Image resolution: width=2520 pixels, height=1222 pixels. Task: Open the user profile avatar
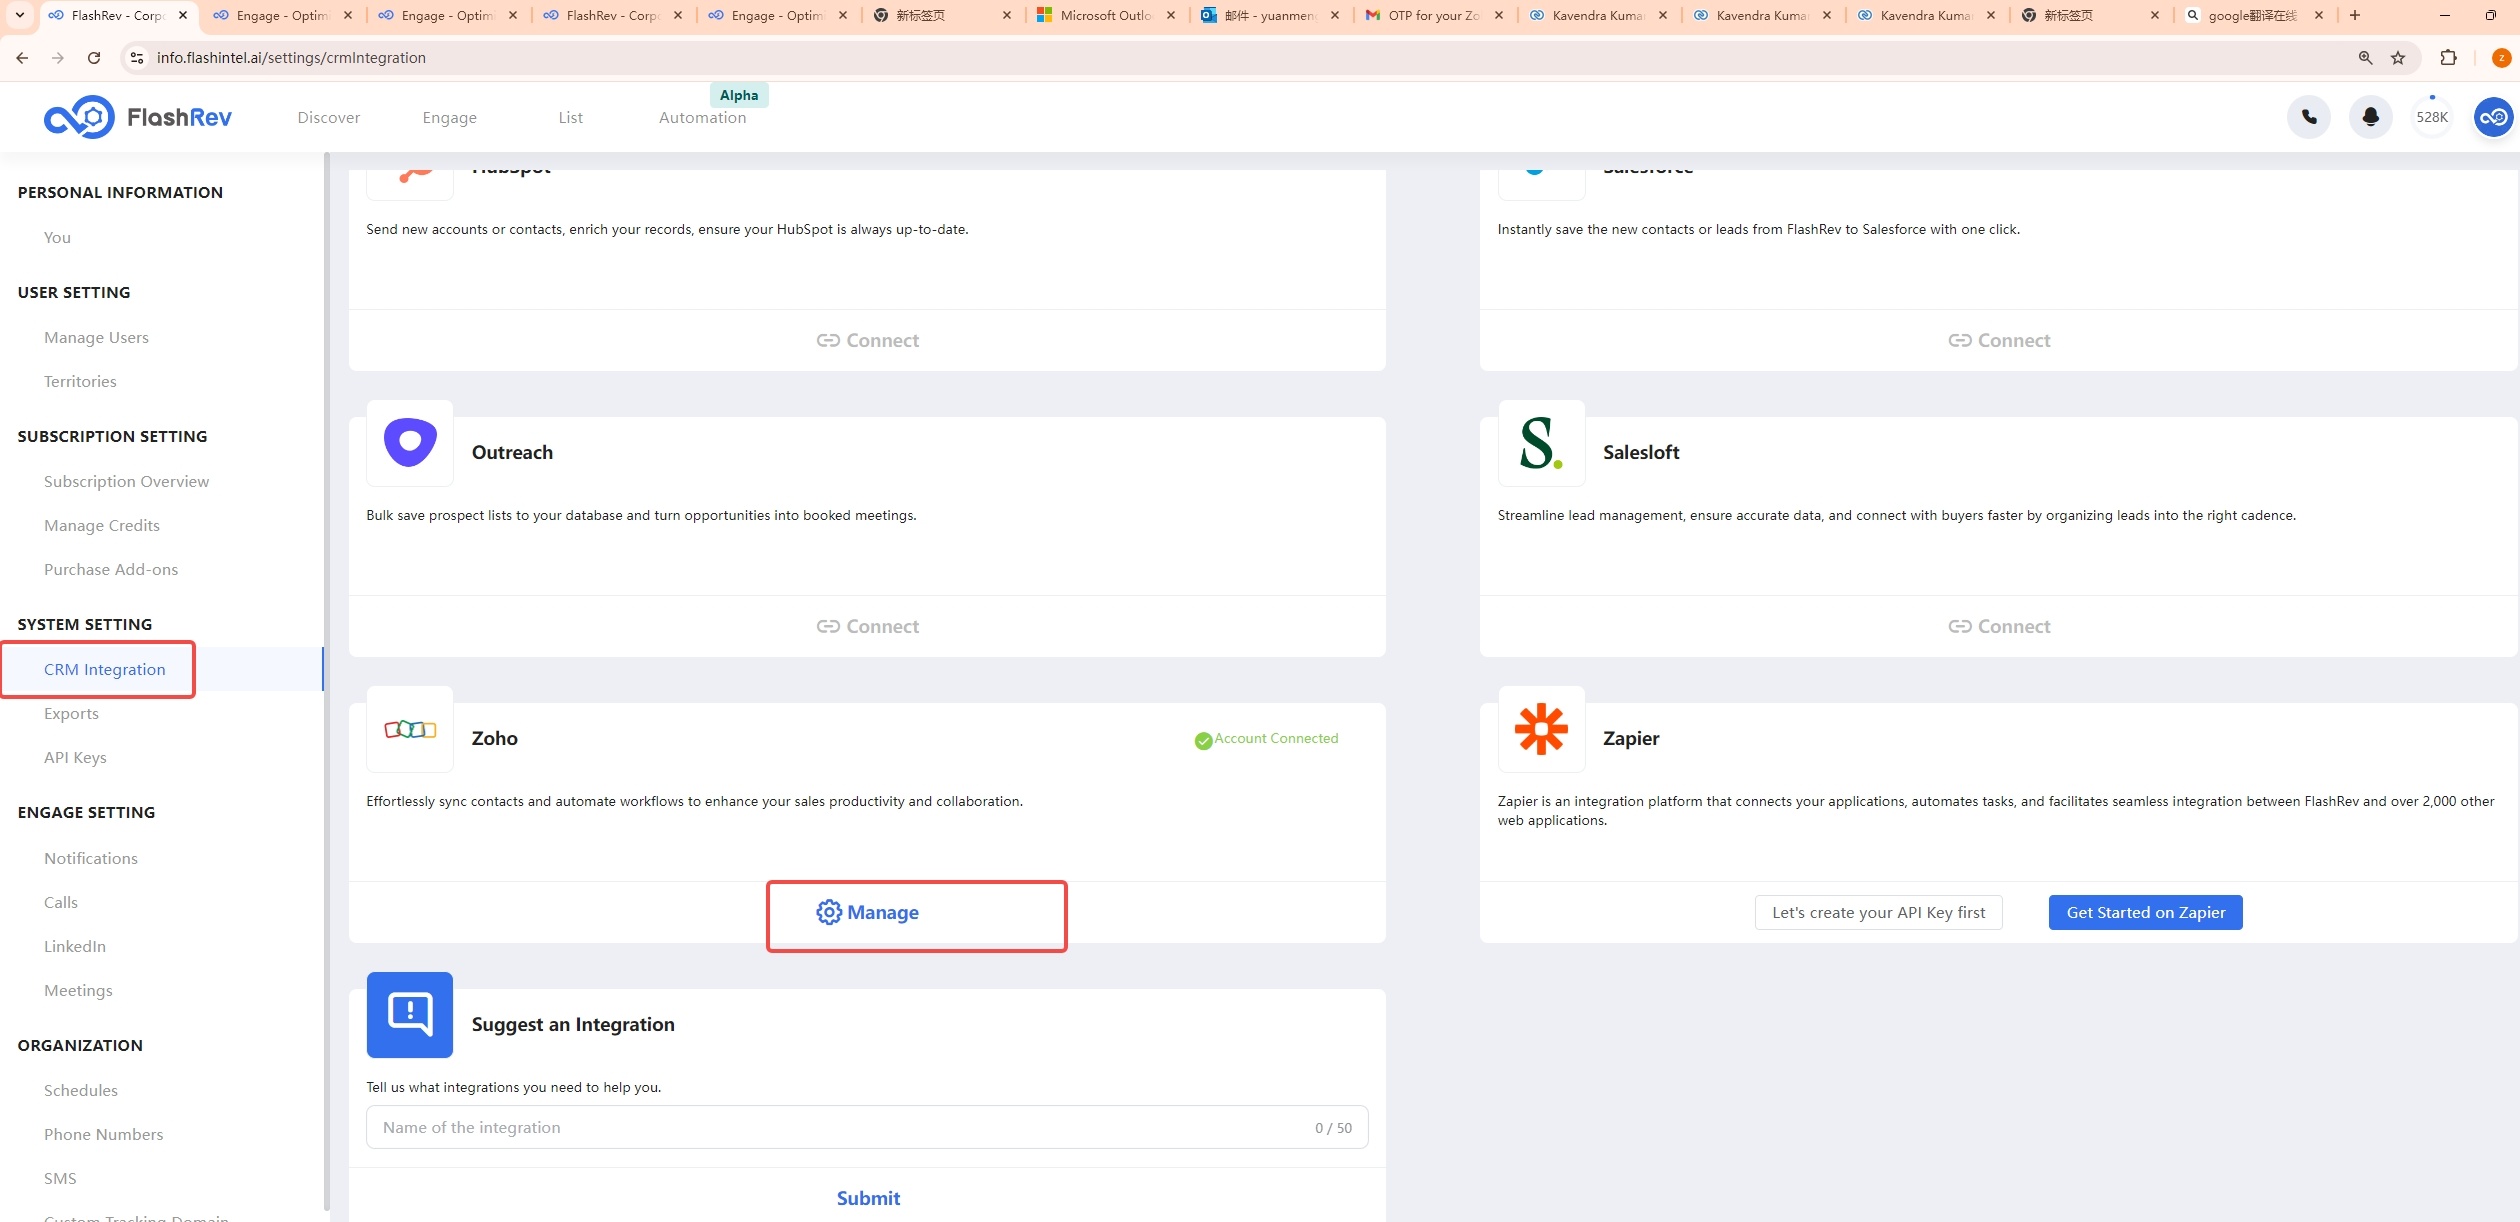click(2493, 117)
